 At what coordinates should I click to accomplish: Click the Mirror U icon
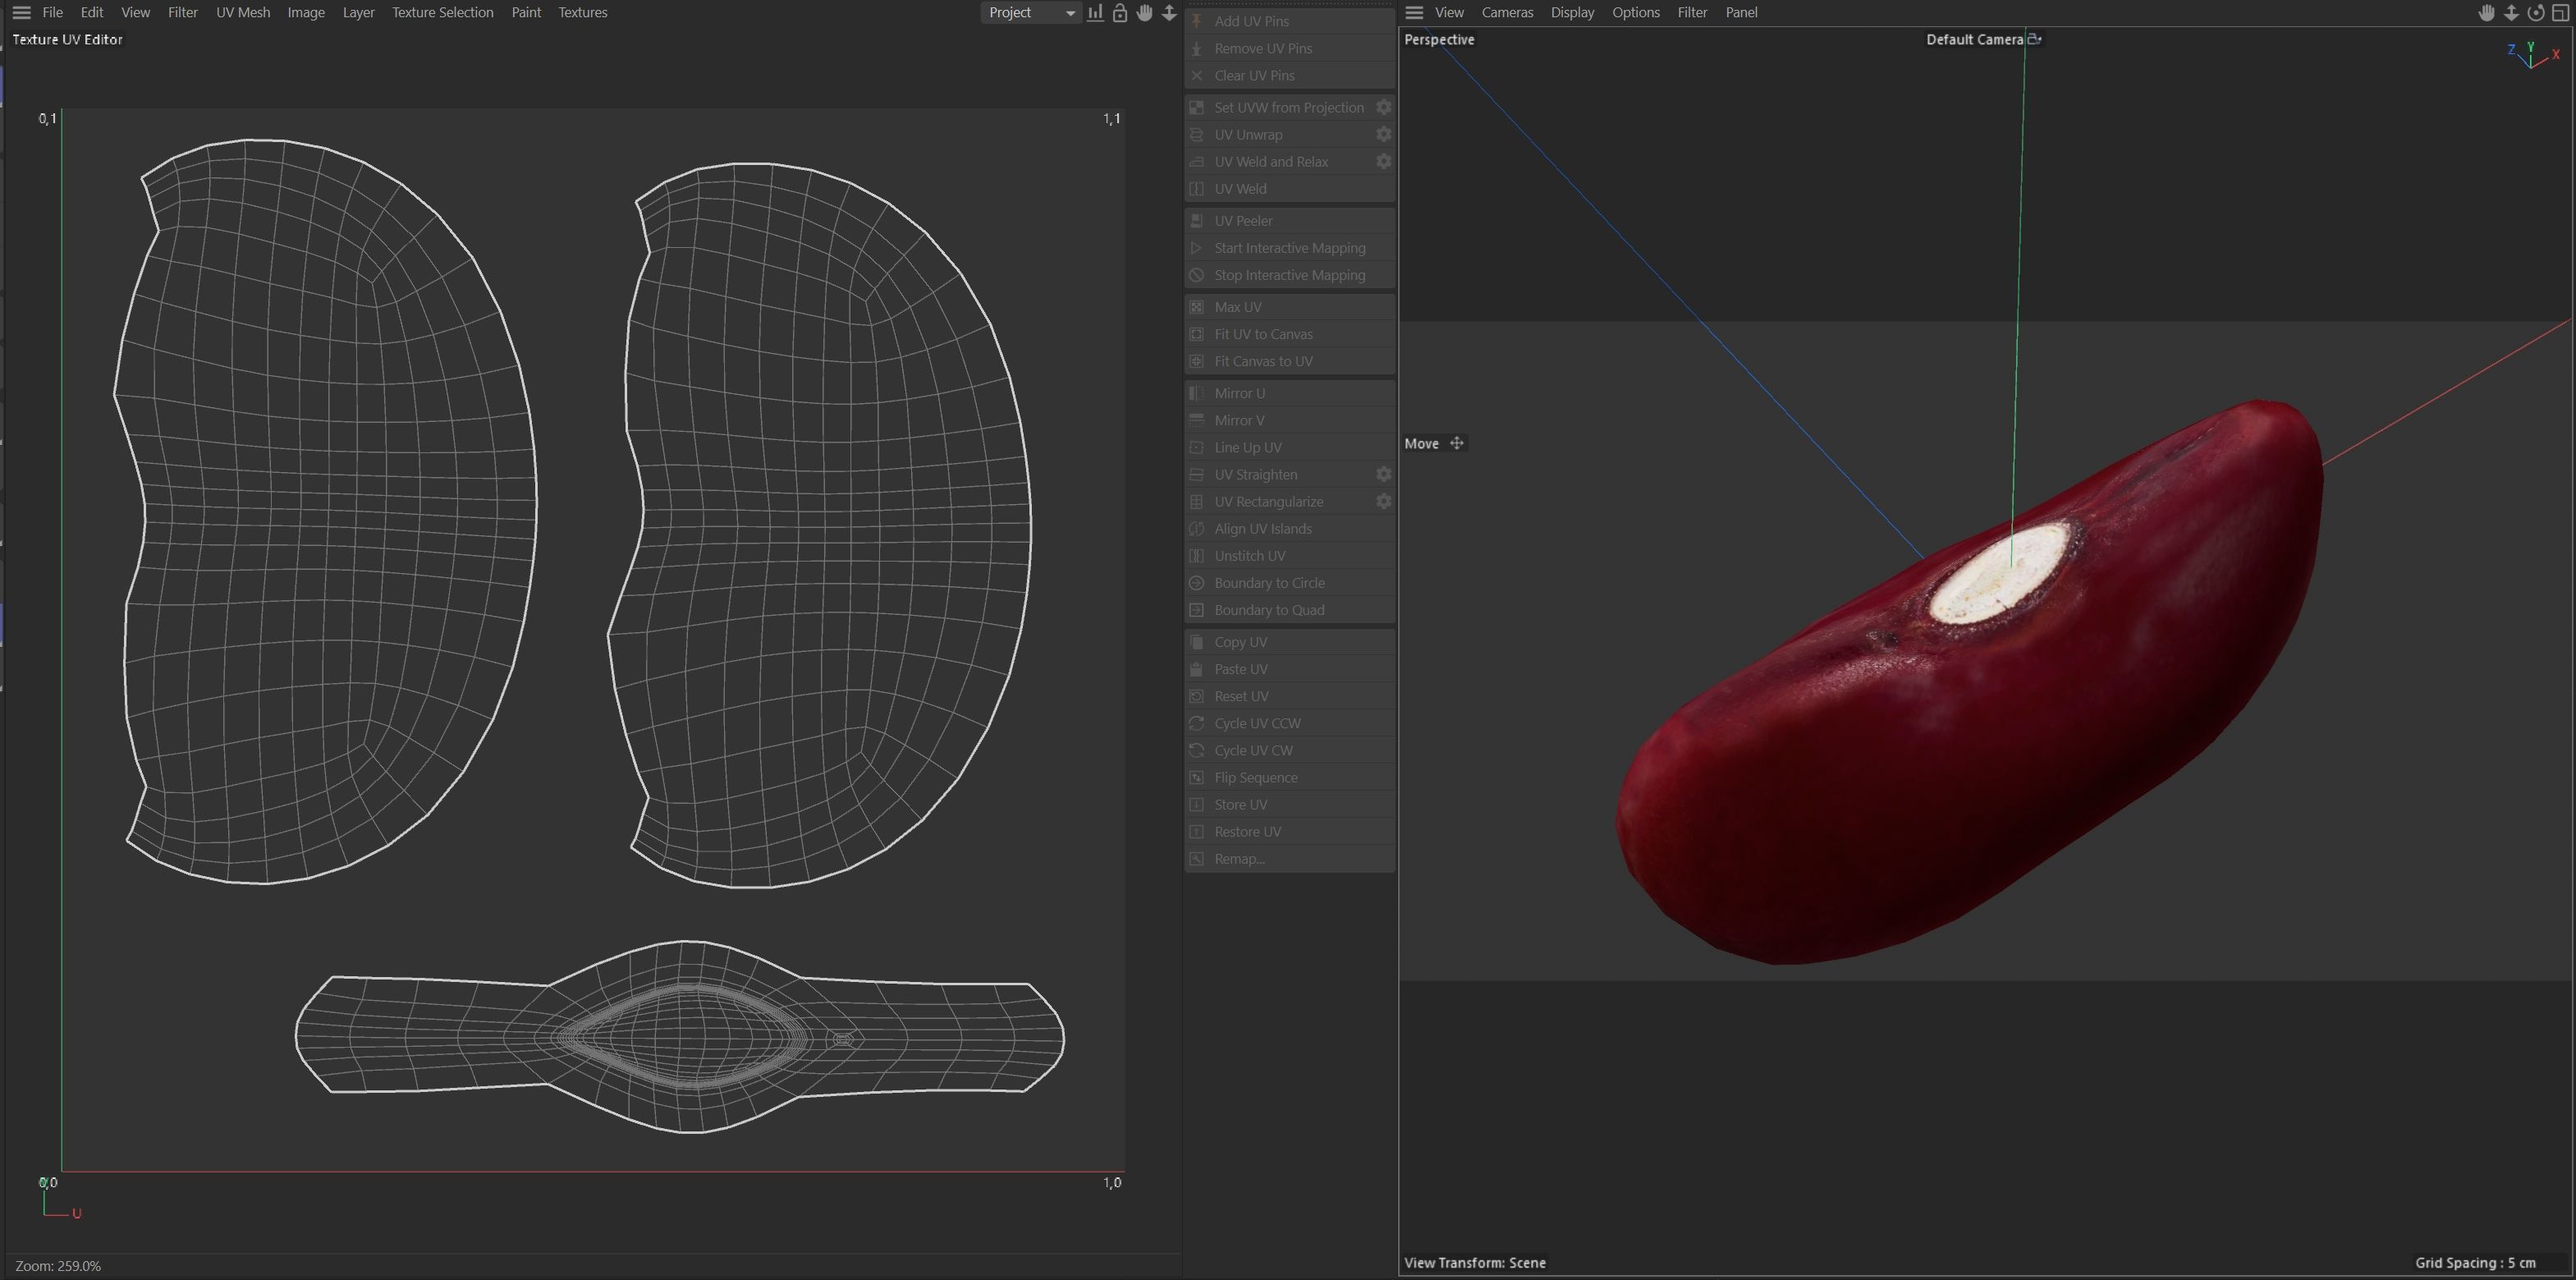point(1197,392)
